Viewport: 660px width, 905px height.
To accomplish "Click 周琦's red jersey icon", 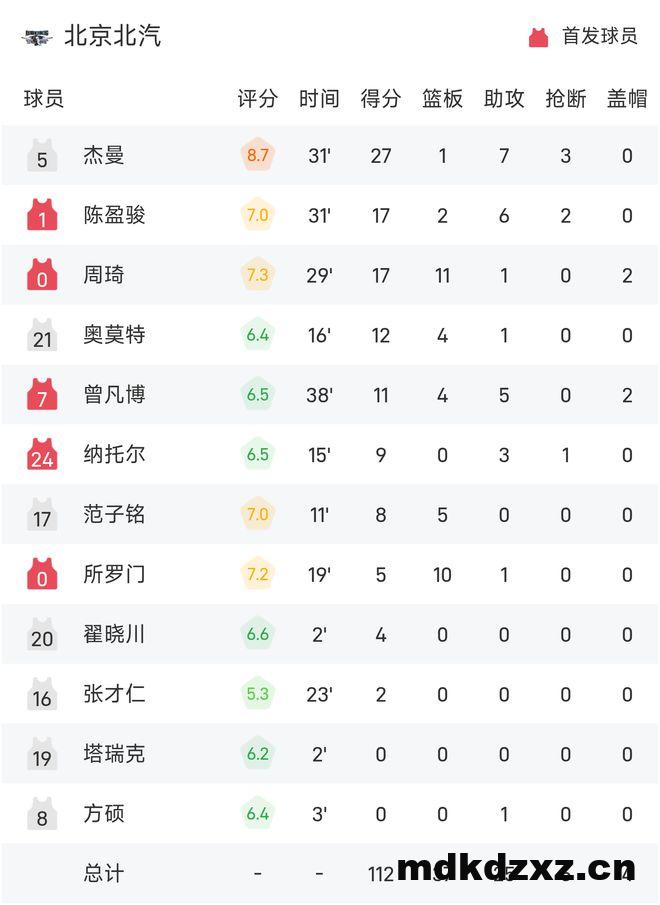I will 42,275.
